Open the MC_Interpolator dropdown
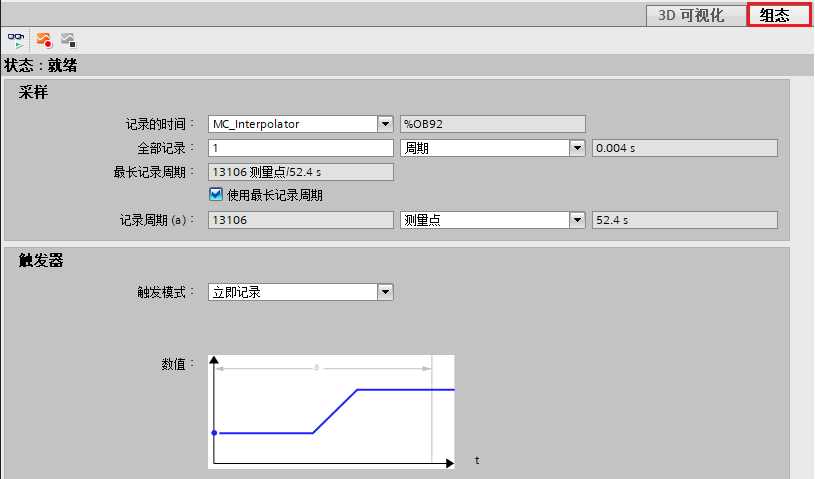815x479 pixels. [385, 124]
